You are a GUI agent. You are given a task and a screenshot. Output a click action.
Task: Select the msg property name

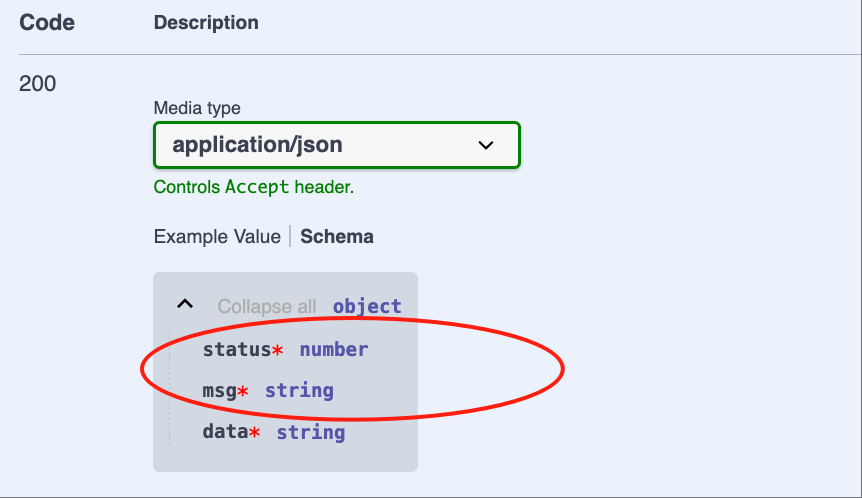tap(219, 391)
